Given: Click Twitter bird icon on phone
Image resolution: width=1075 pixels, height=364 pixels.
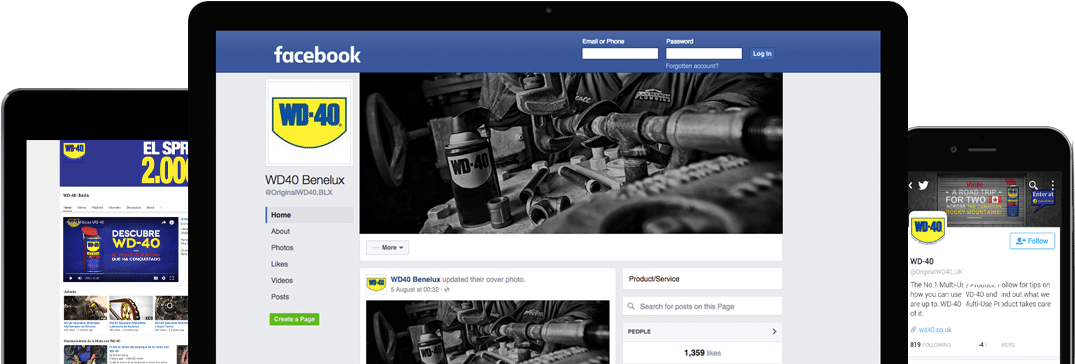Looking at the screenshot, I should pyautogui.click(x=923, y=185).
